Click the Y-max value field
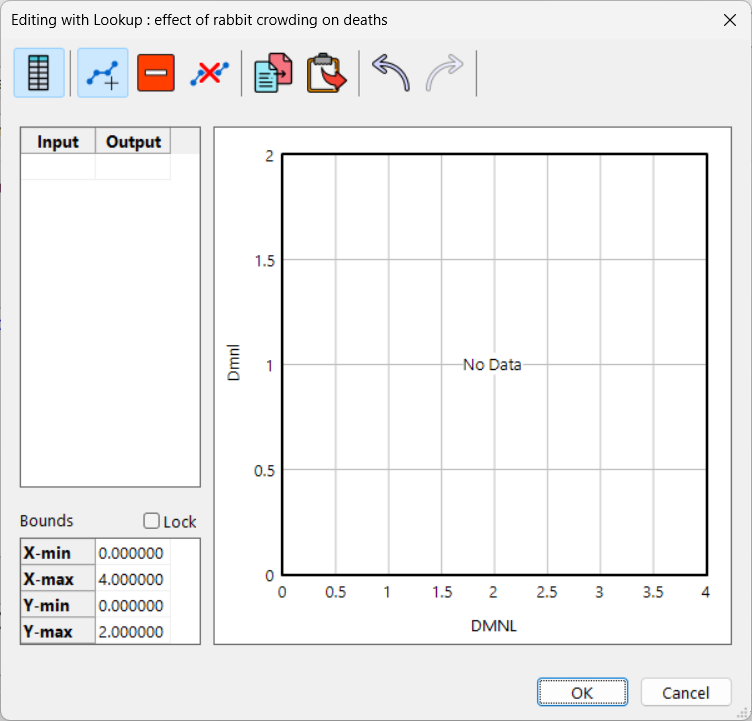This screenshot has width=752, height=721. [x=133, y=631]
